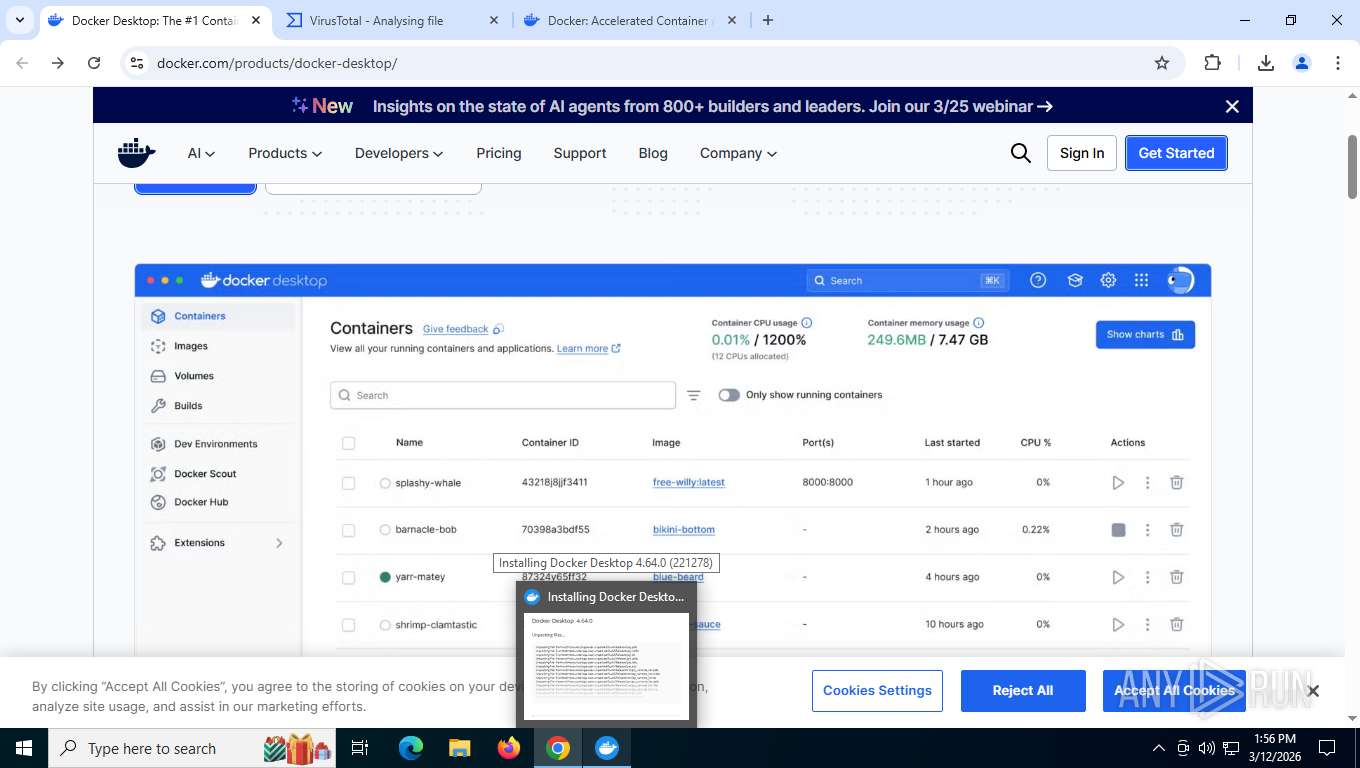The width and height of the screenshot is (1360, 768).
Task: Open the Support menu item
Action: [580, 153]
